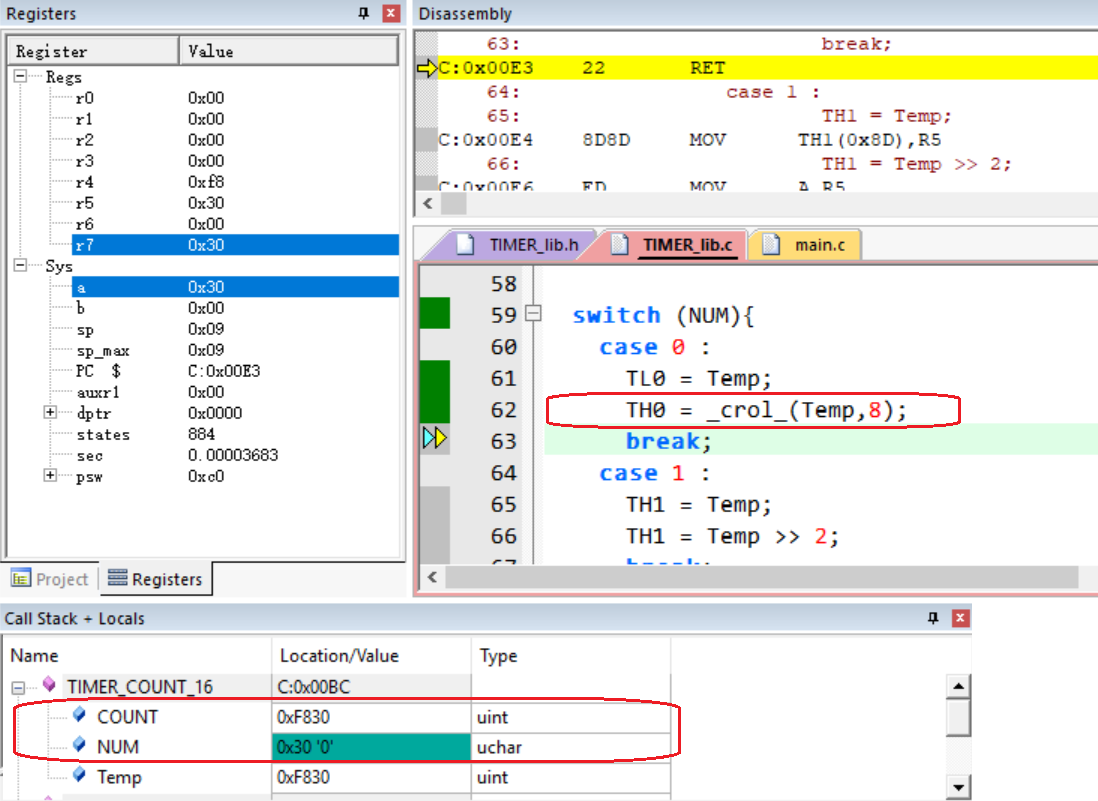Select the r7 register row

[235, 245]
